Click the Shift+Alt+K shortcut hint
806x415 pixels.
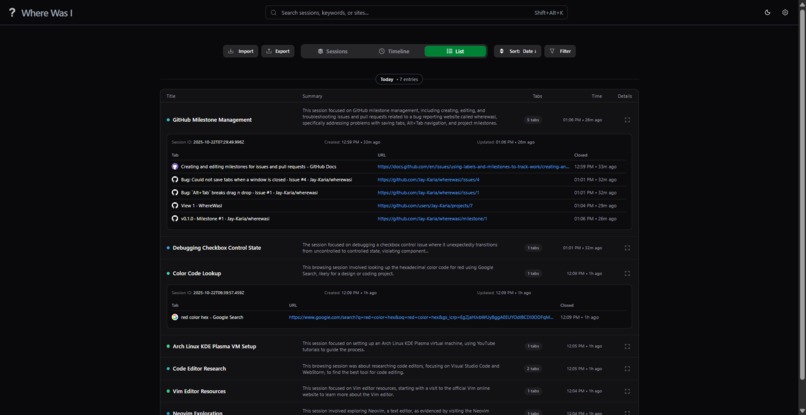click(x=548, y=13)
